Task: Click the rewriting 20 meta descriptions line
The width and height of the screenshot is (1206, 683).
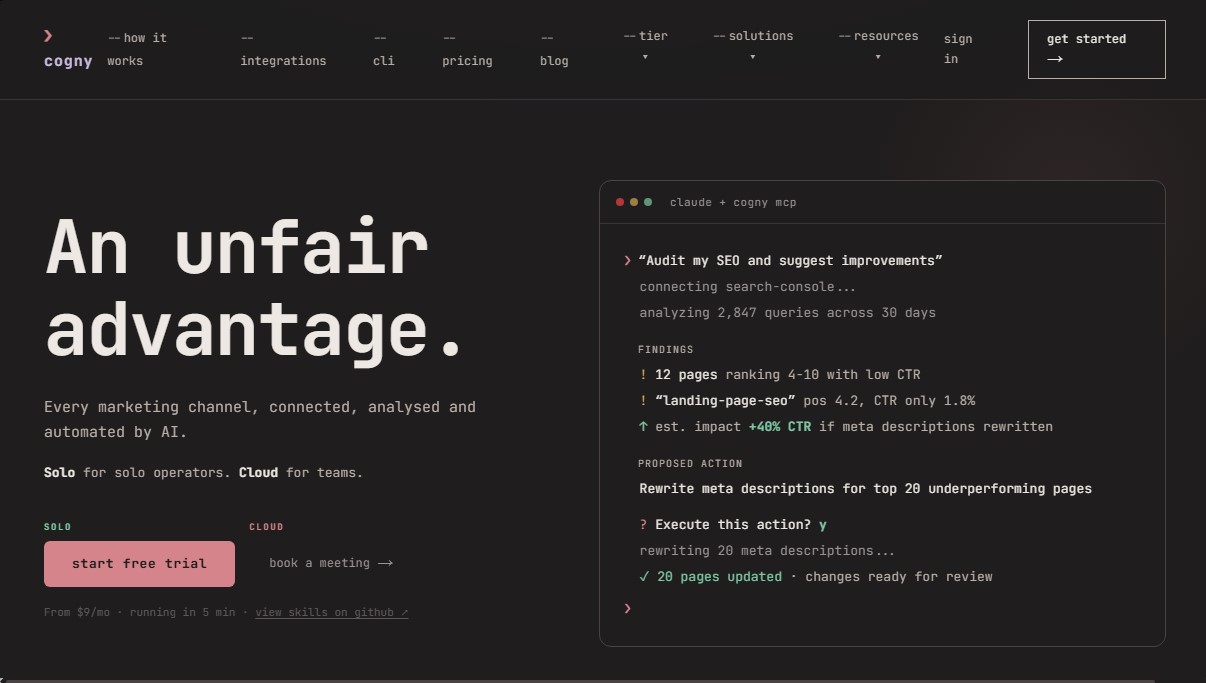Action: (x=767, y=551)
